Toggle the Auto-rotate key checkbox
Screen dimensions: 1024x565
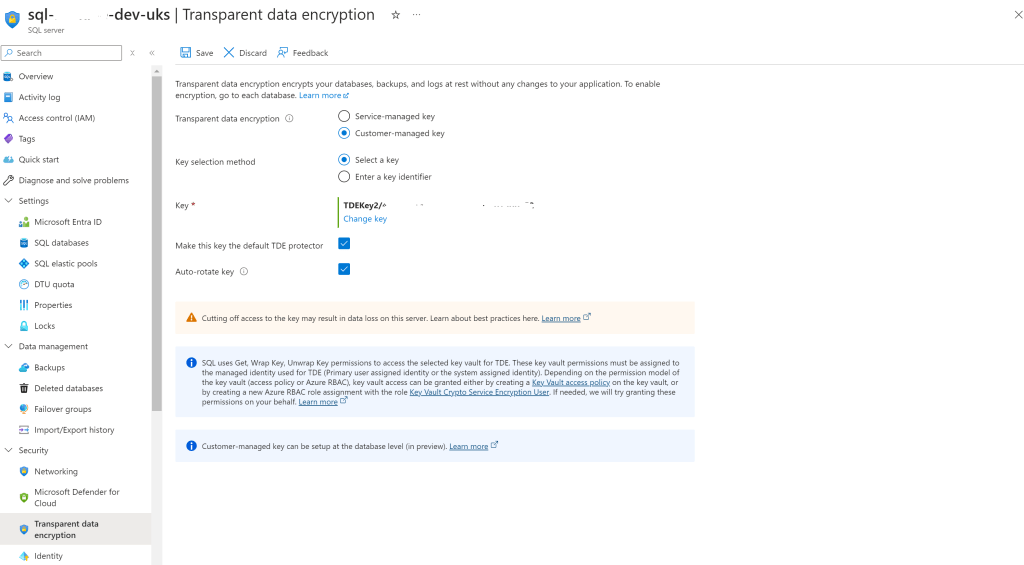344,269
